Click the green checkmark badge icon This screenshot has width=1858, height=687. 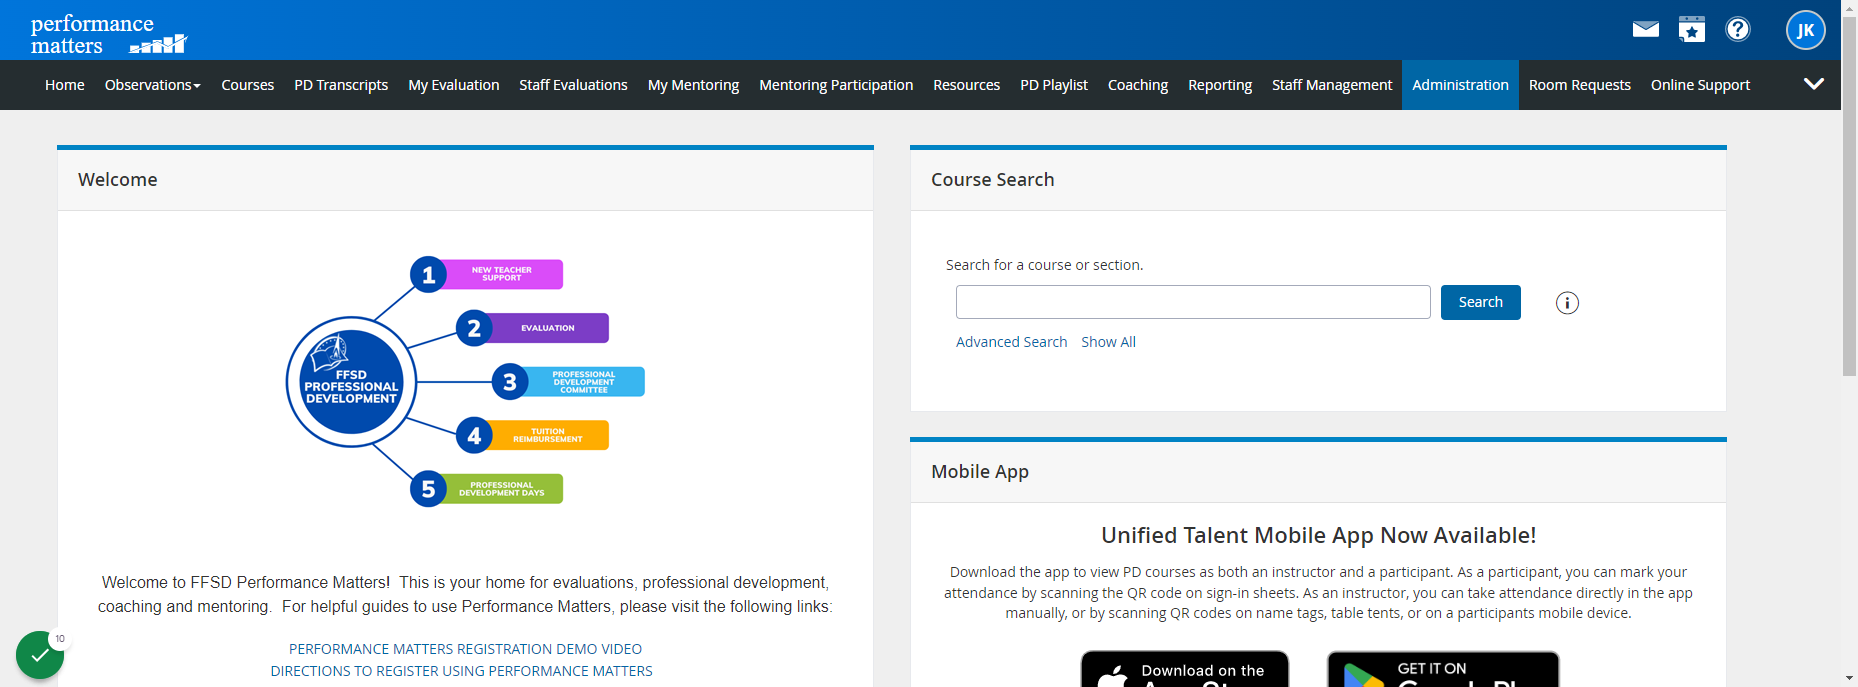pos(40,655)
